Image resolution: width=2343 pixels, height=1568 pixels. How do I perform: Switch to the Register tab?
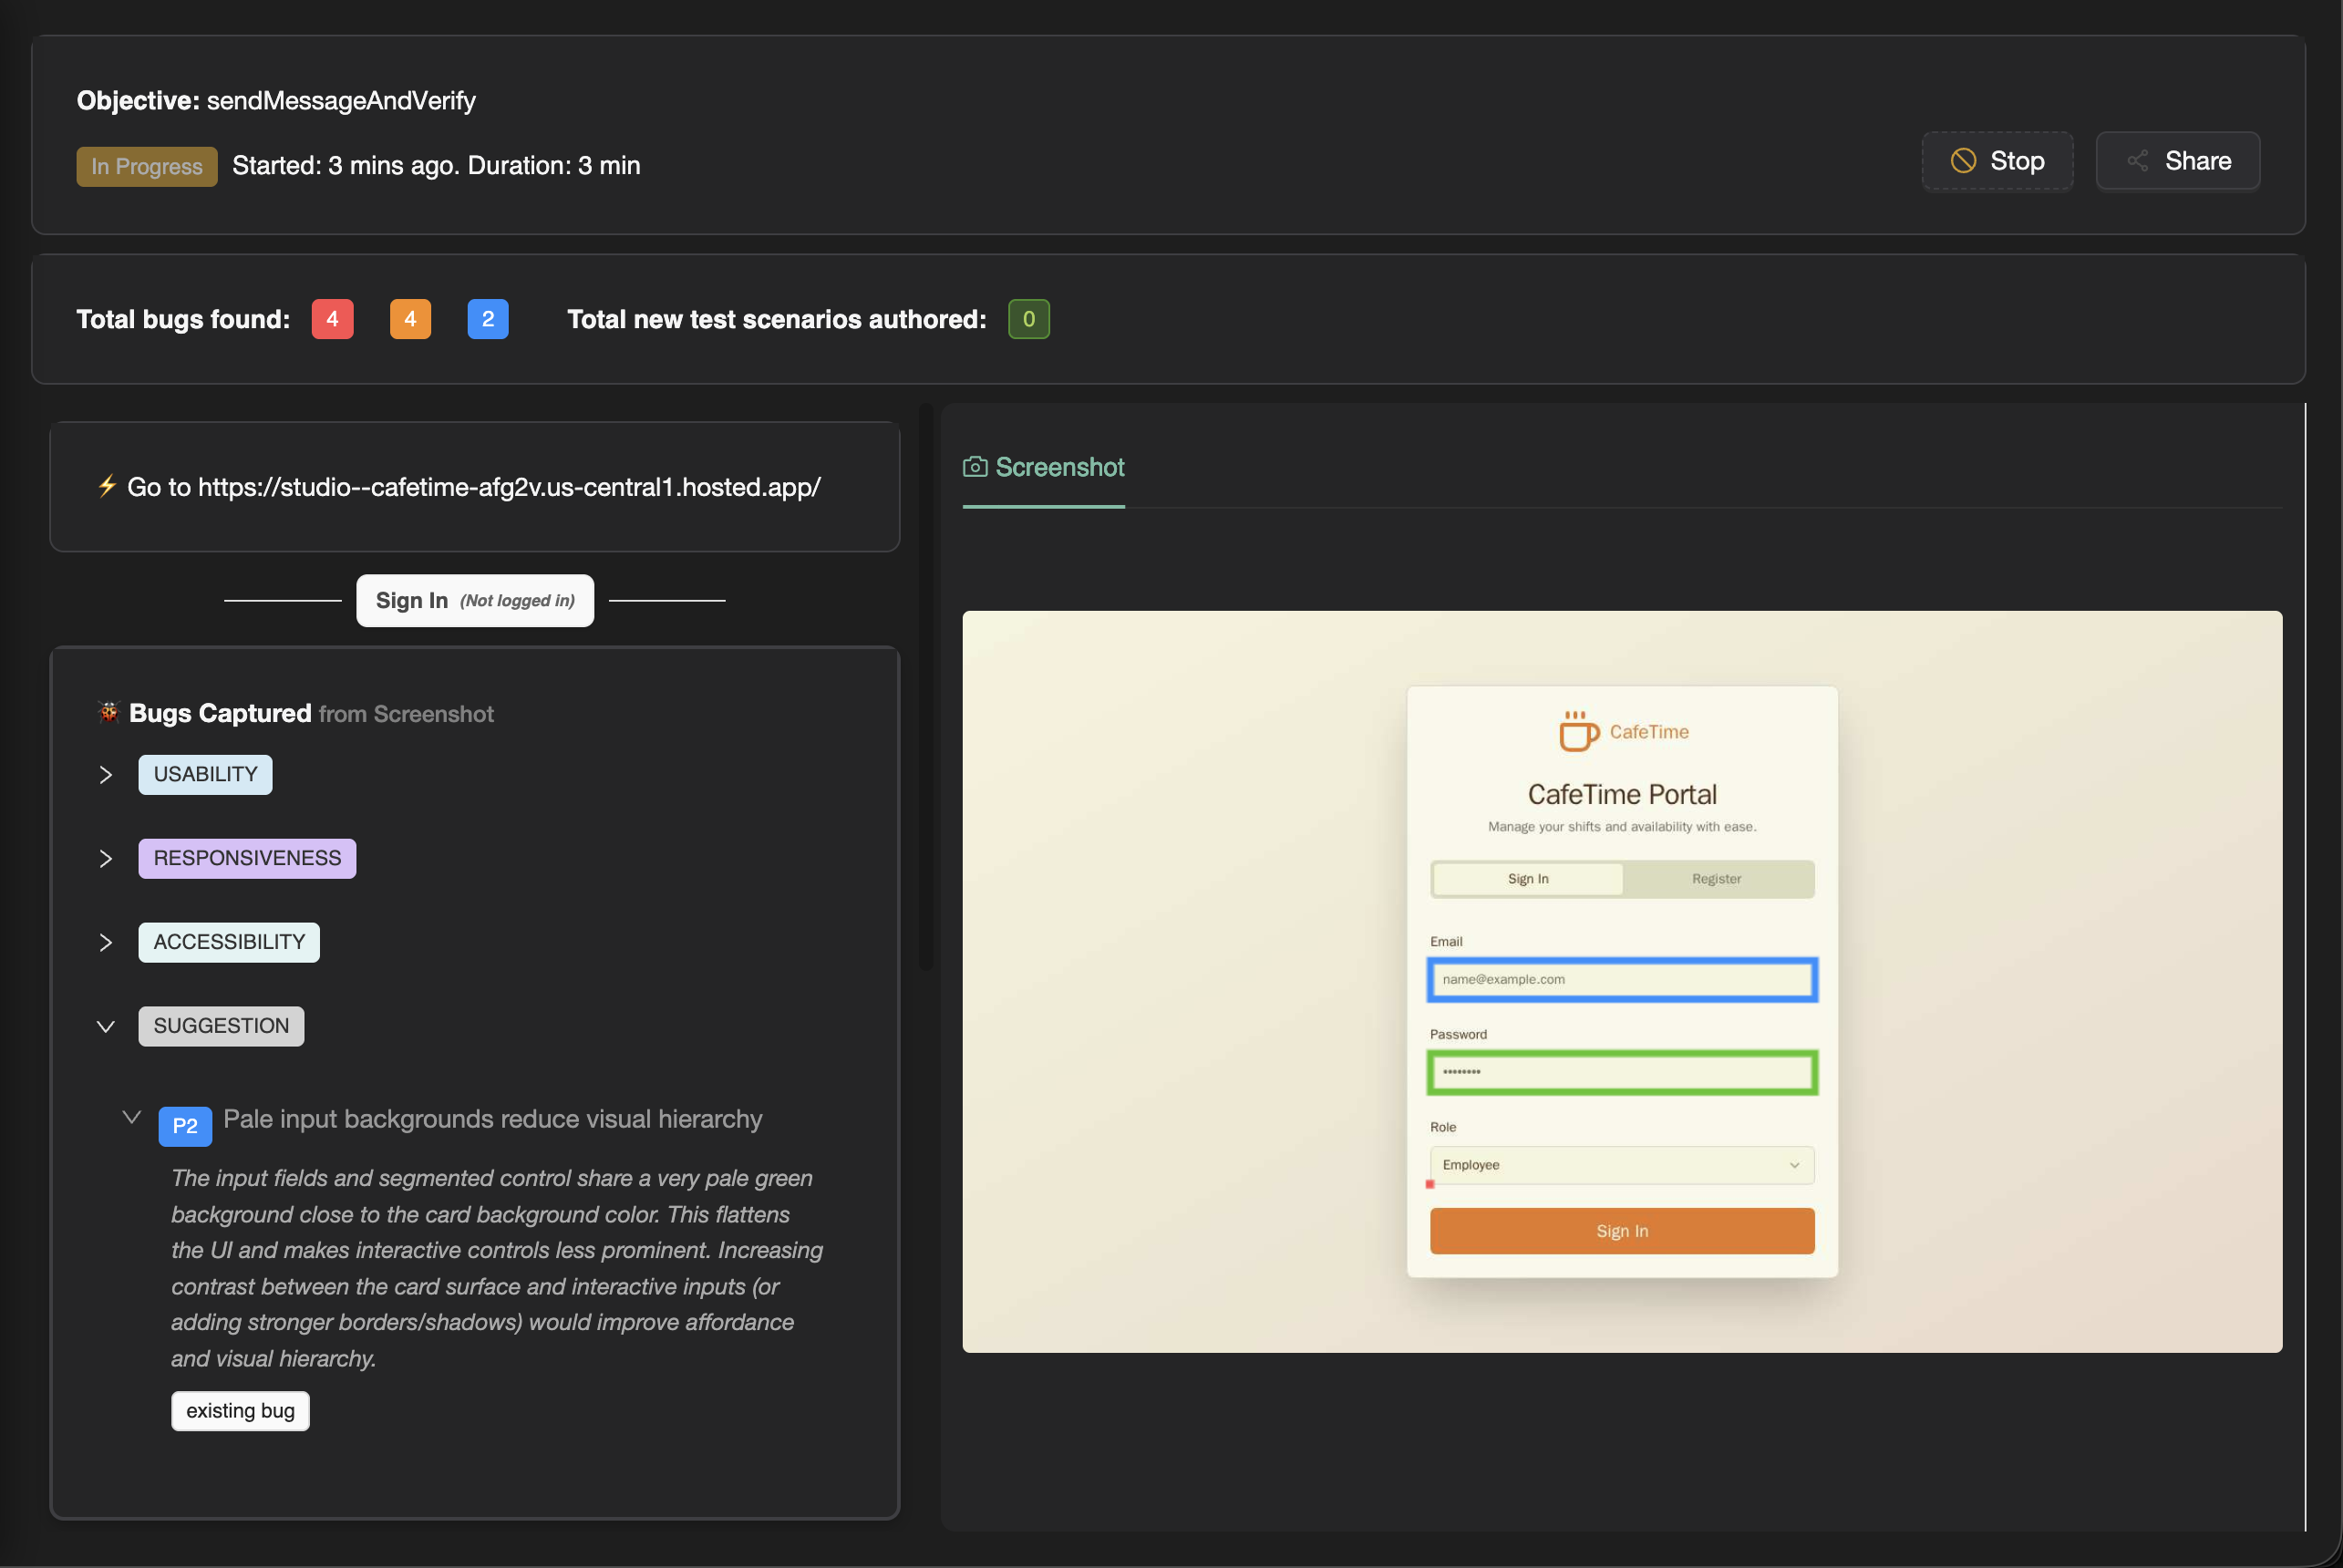tap(1716, 879)
